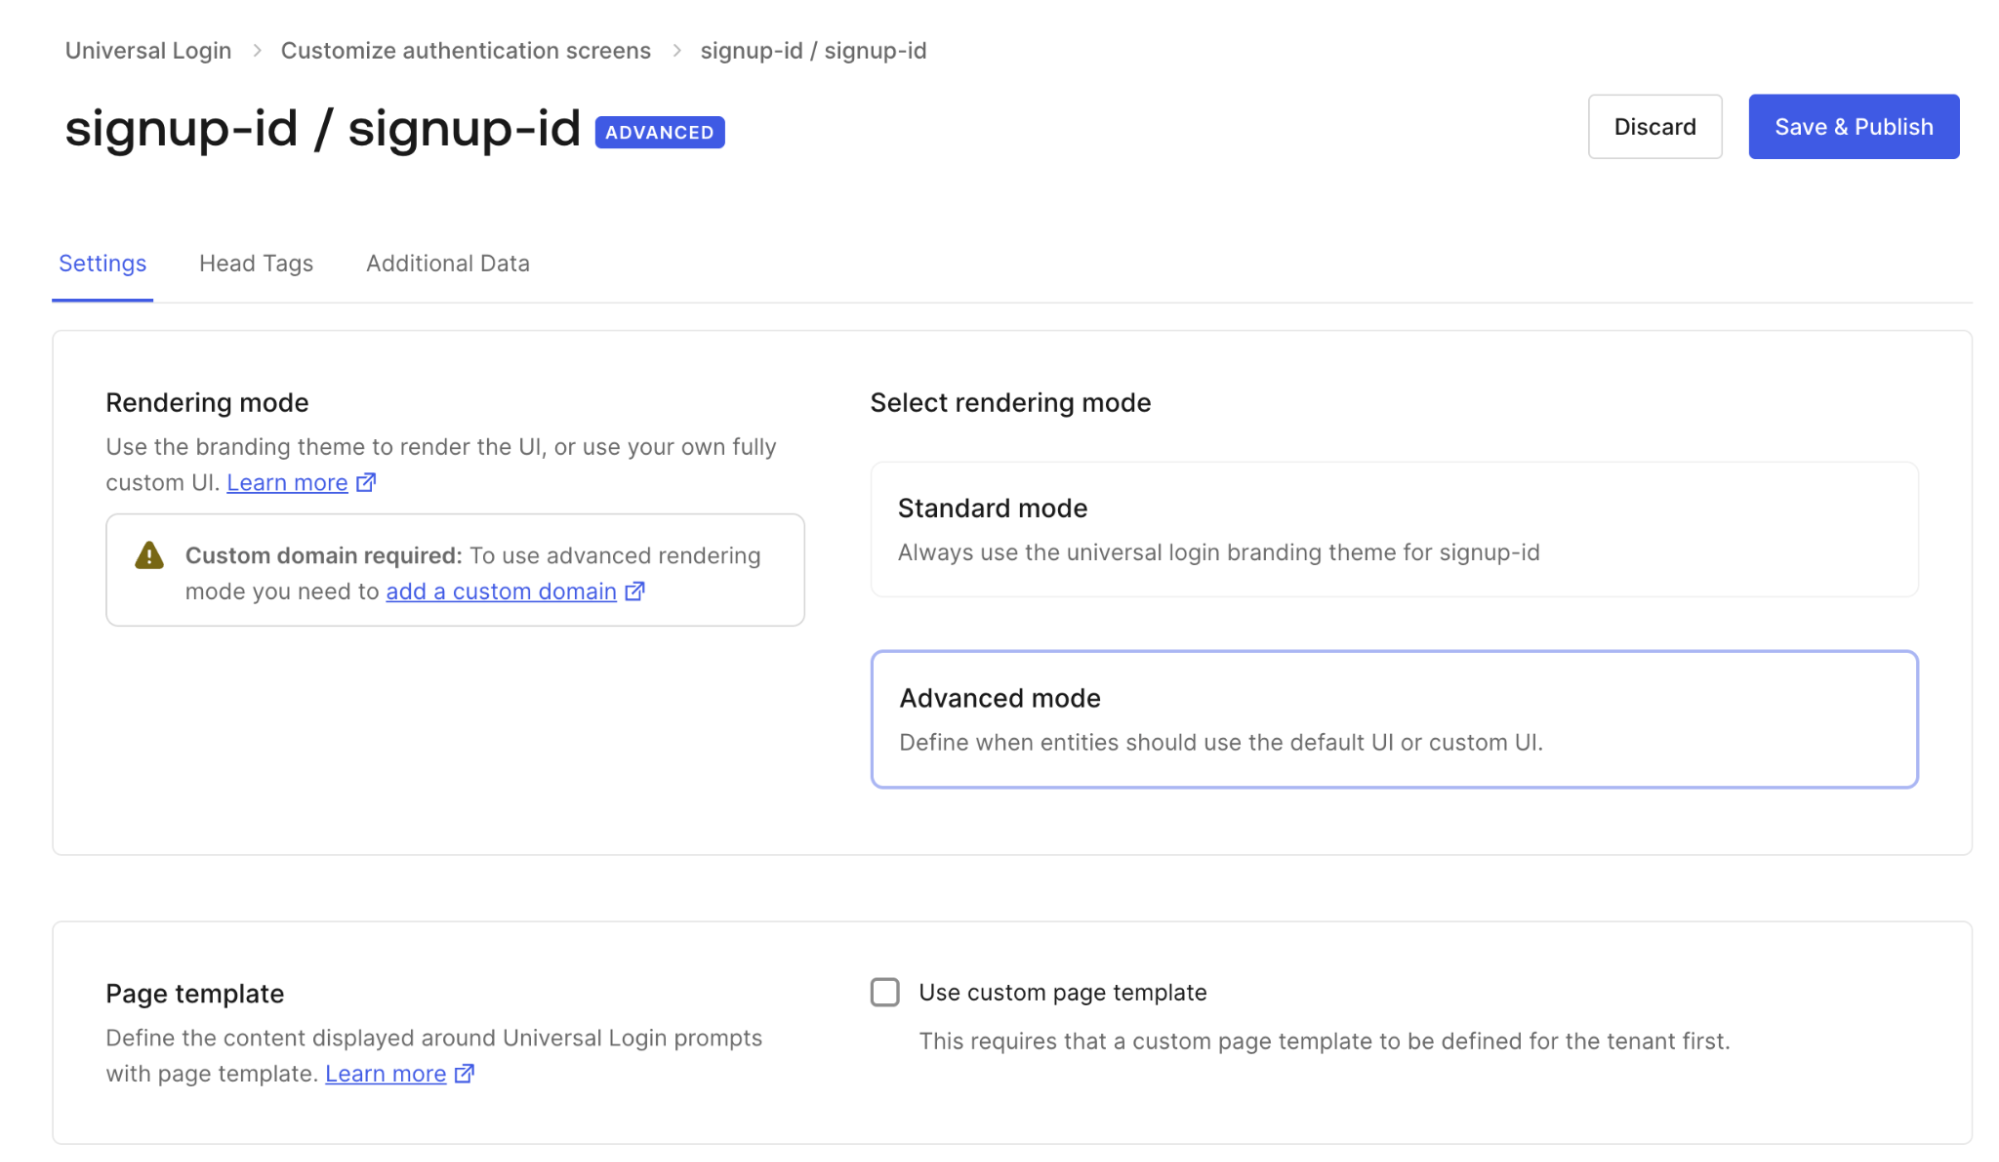This screenshot has height=1162, width=1999.
Task: Switch to the Additional Data tab
Action: 446,263
